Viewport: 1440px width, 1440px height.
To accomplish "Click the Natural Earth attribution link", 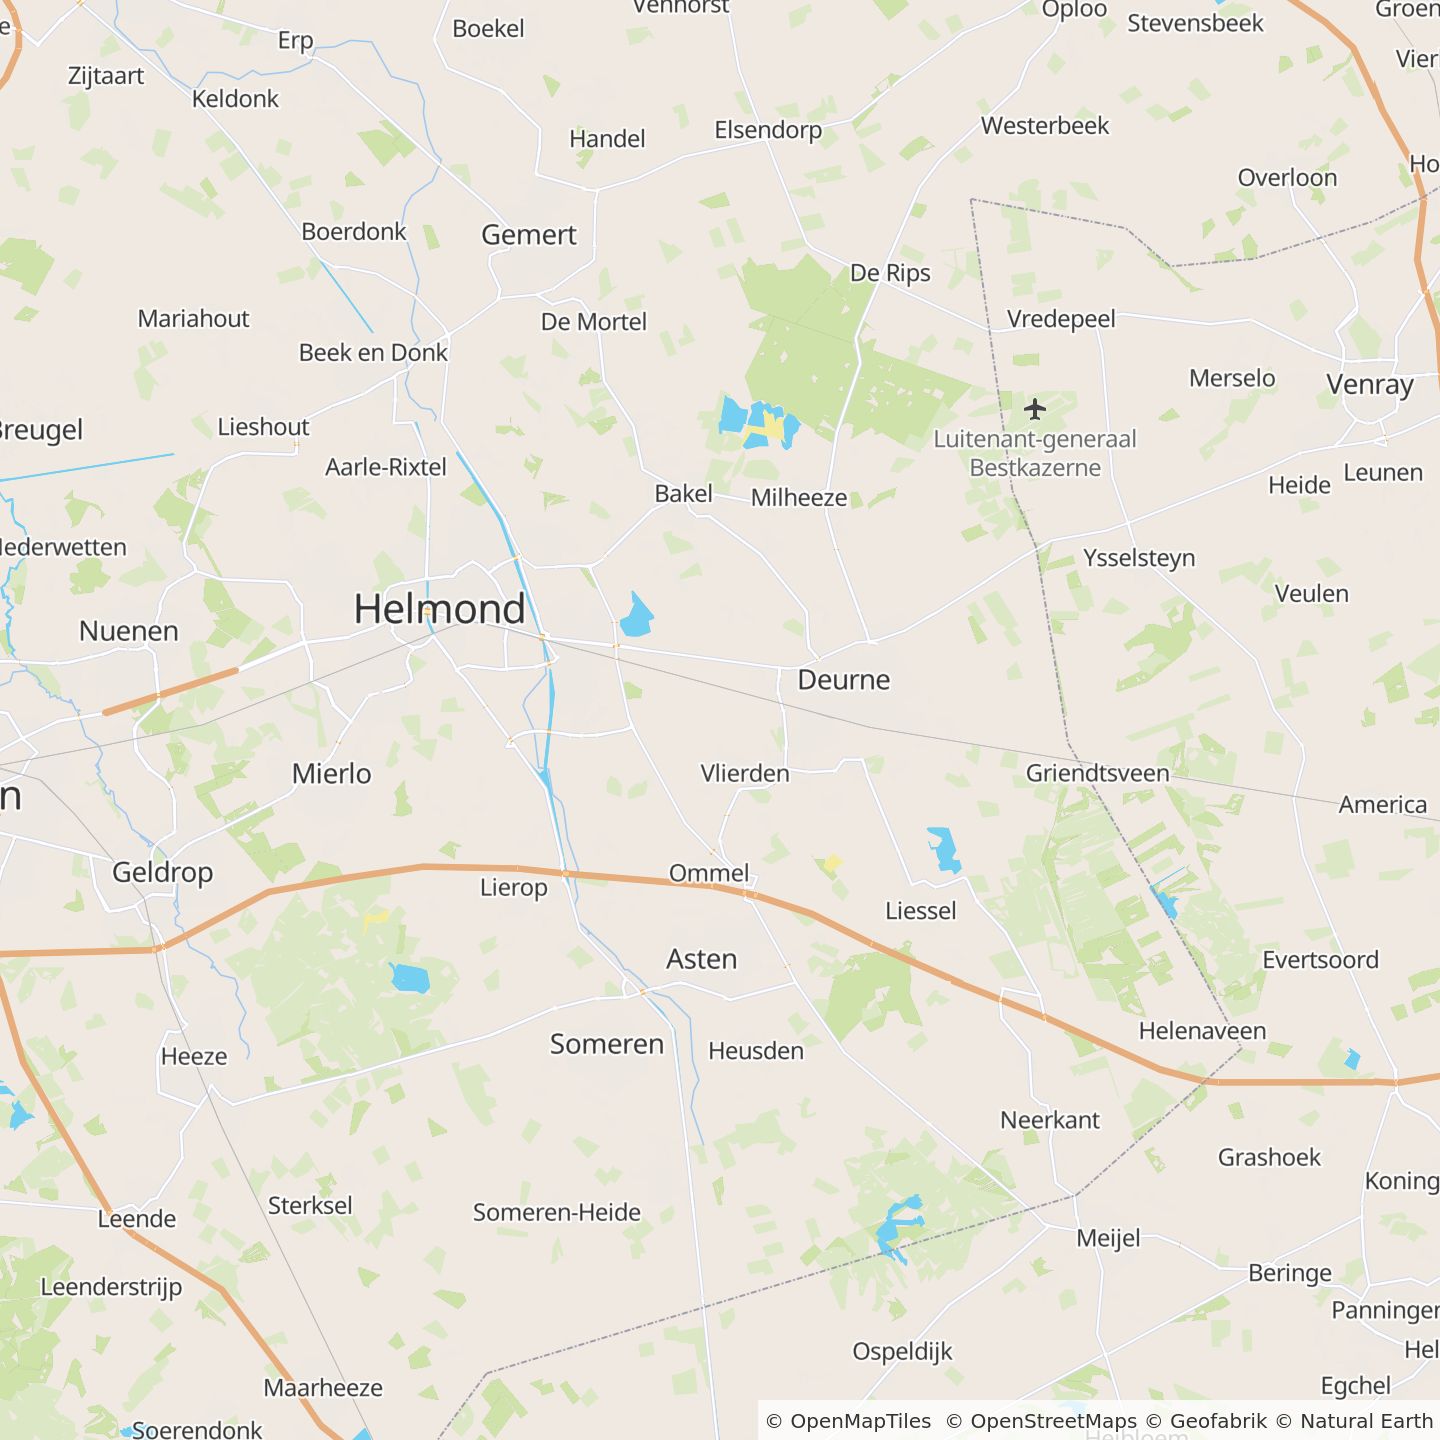I will pyautogui.click(x=1355, y=1421).
